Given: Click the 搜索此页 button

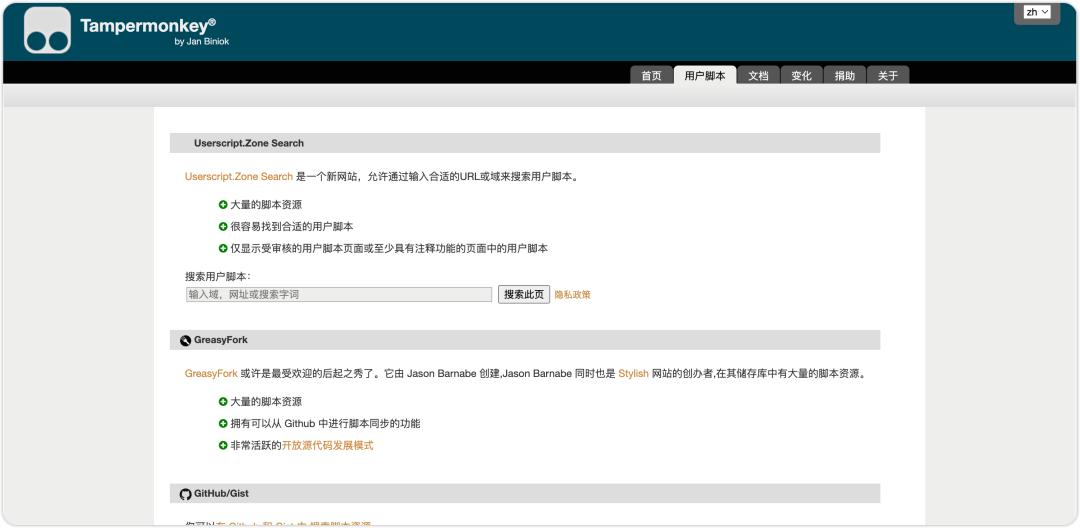Looking at the screenshot, I should [x=524, y=295].
